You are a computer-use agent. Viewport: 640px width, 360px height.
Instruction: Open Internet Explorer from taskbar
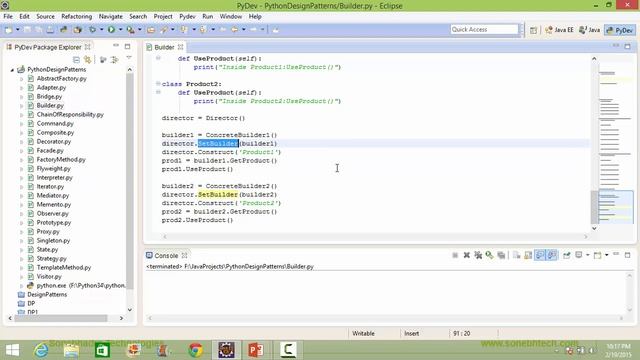coord(41,350)
